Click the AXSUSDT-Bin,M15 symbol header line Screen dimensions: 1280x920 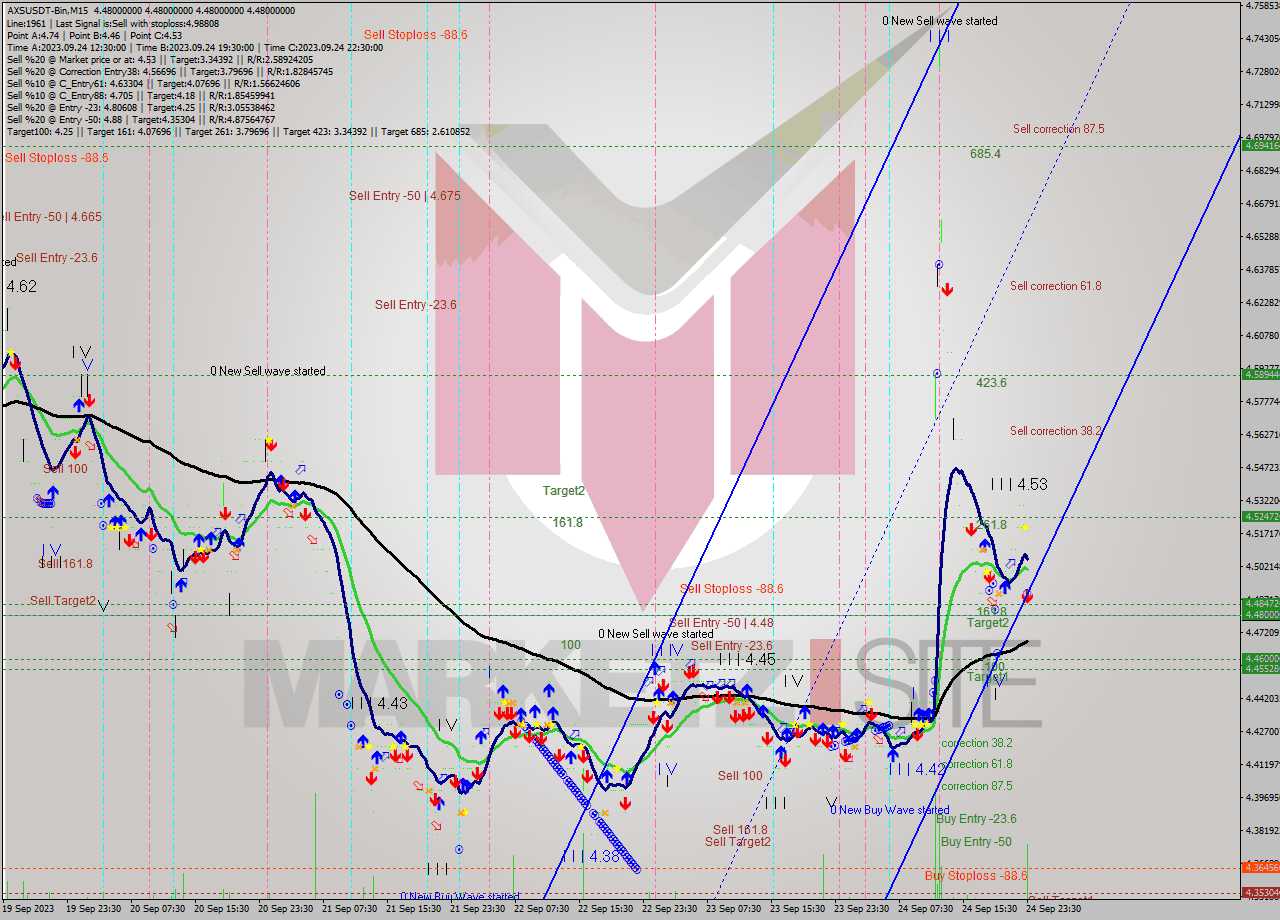pos(151,11)
